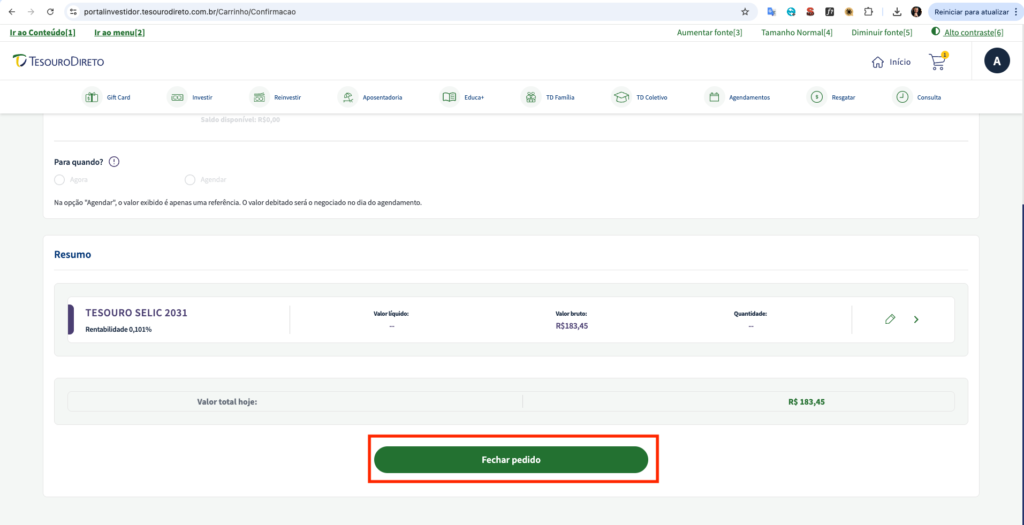Go to the Aposentadoria section
This screenshot has width=1024, height=525.
pyautogui.click(x=370, y=98)
